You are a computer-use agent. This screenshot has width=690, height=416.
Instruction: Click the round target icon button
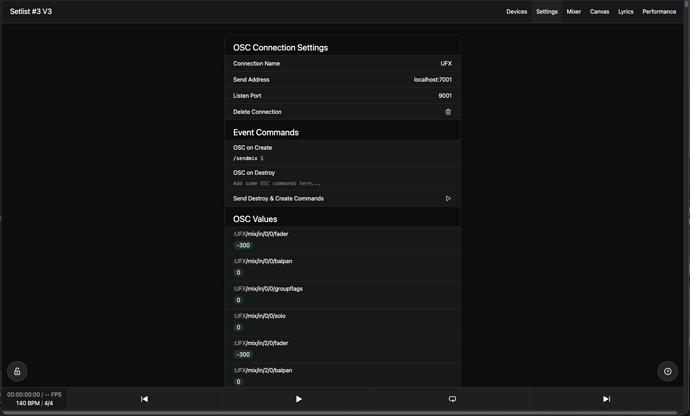[x=668, y=371]
